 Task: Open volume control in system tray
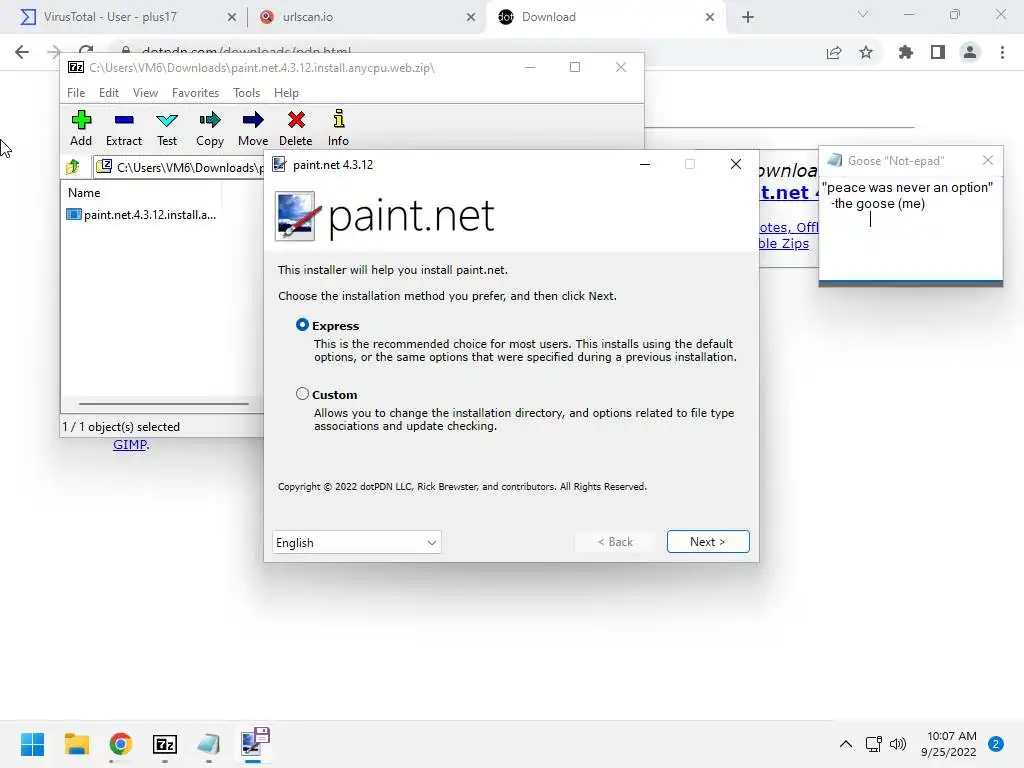pos(898,744)
